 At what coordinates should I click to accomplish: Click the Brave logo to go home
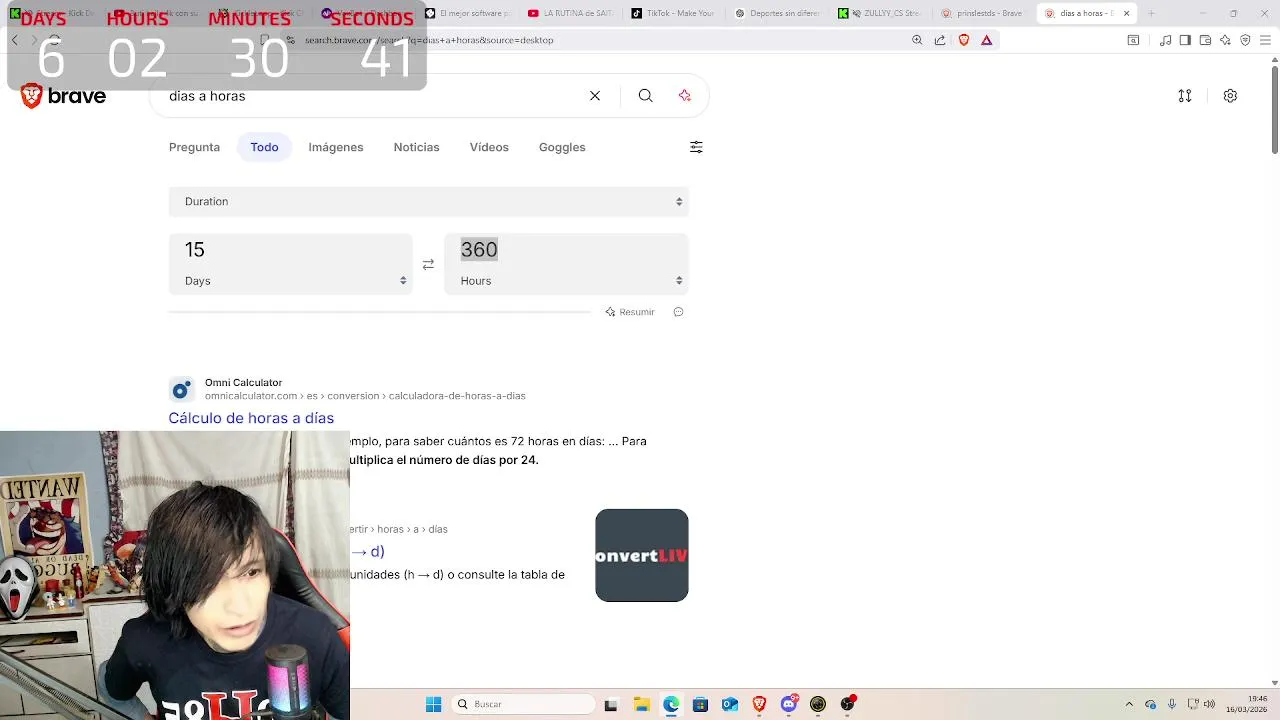pos(63,96)
